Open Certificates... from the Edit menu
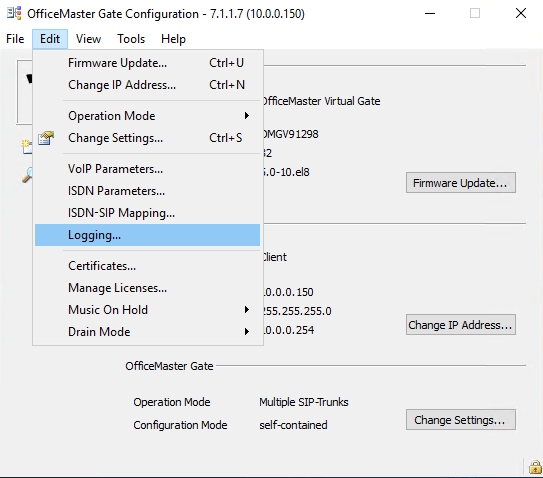Screen dimensions: 543x478 148,266
